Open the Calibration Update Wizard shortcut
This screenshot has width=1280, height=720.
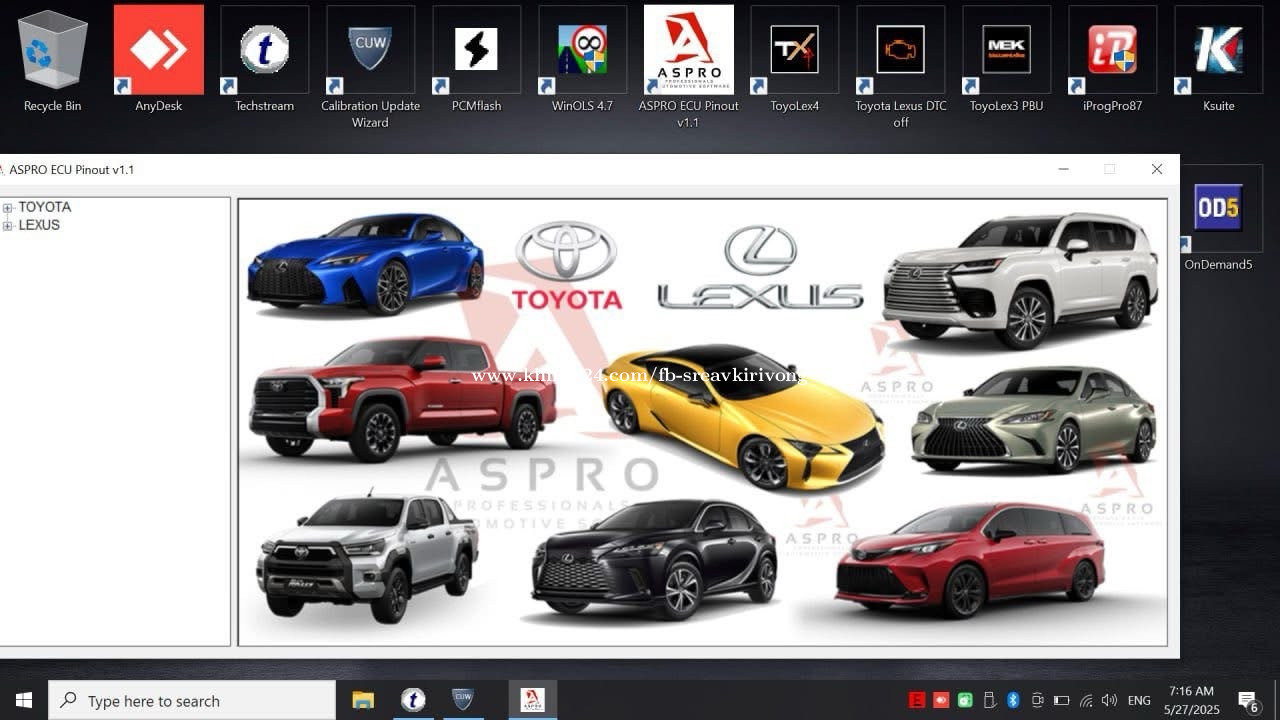pos(370,50)
